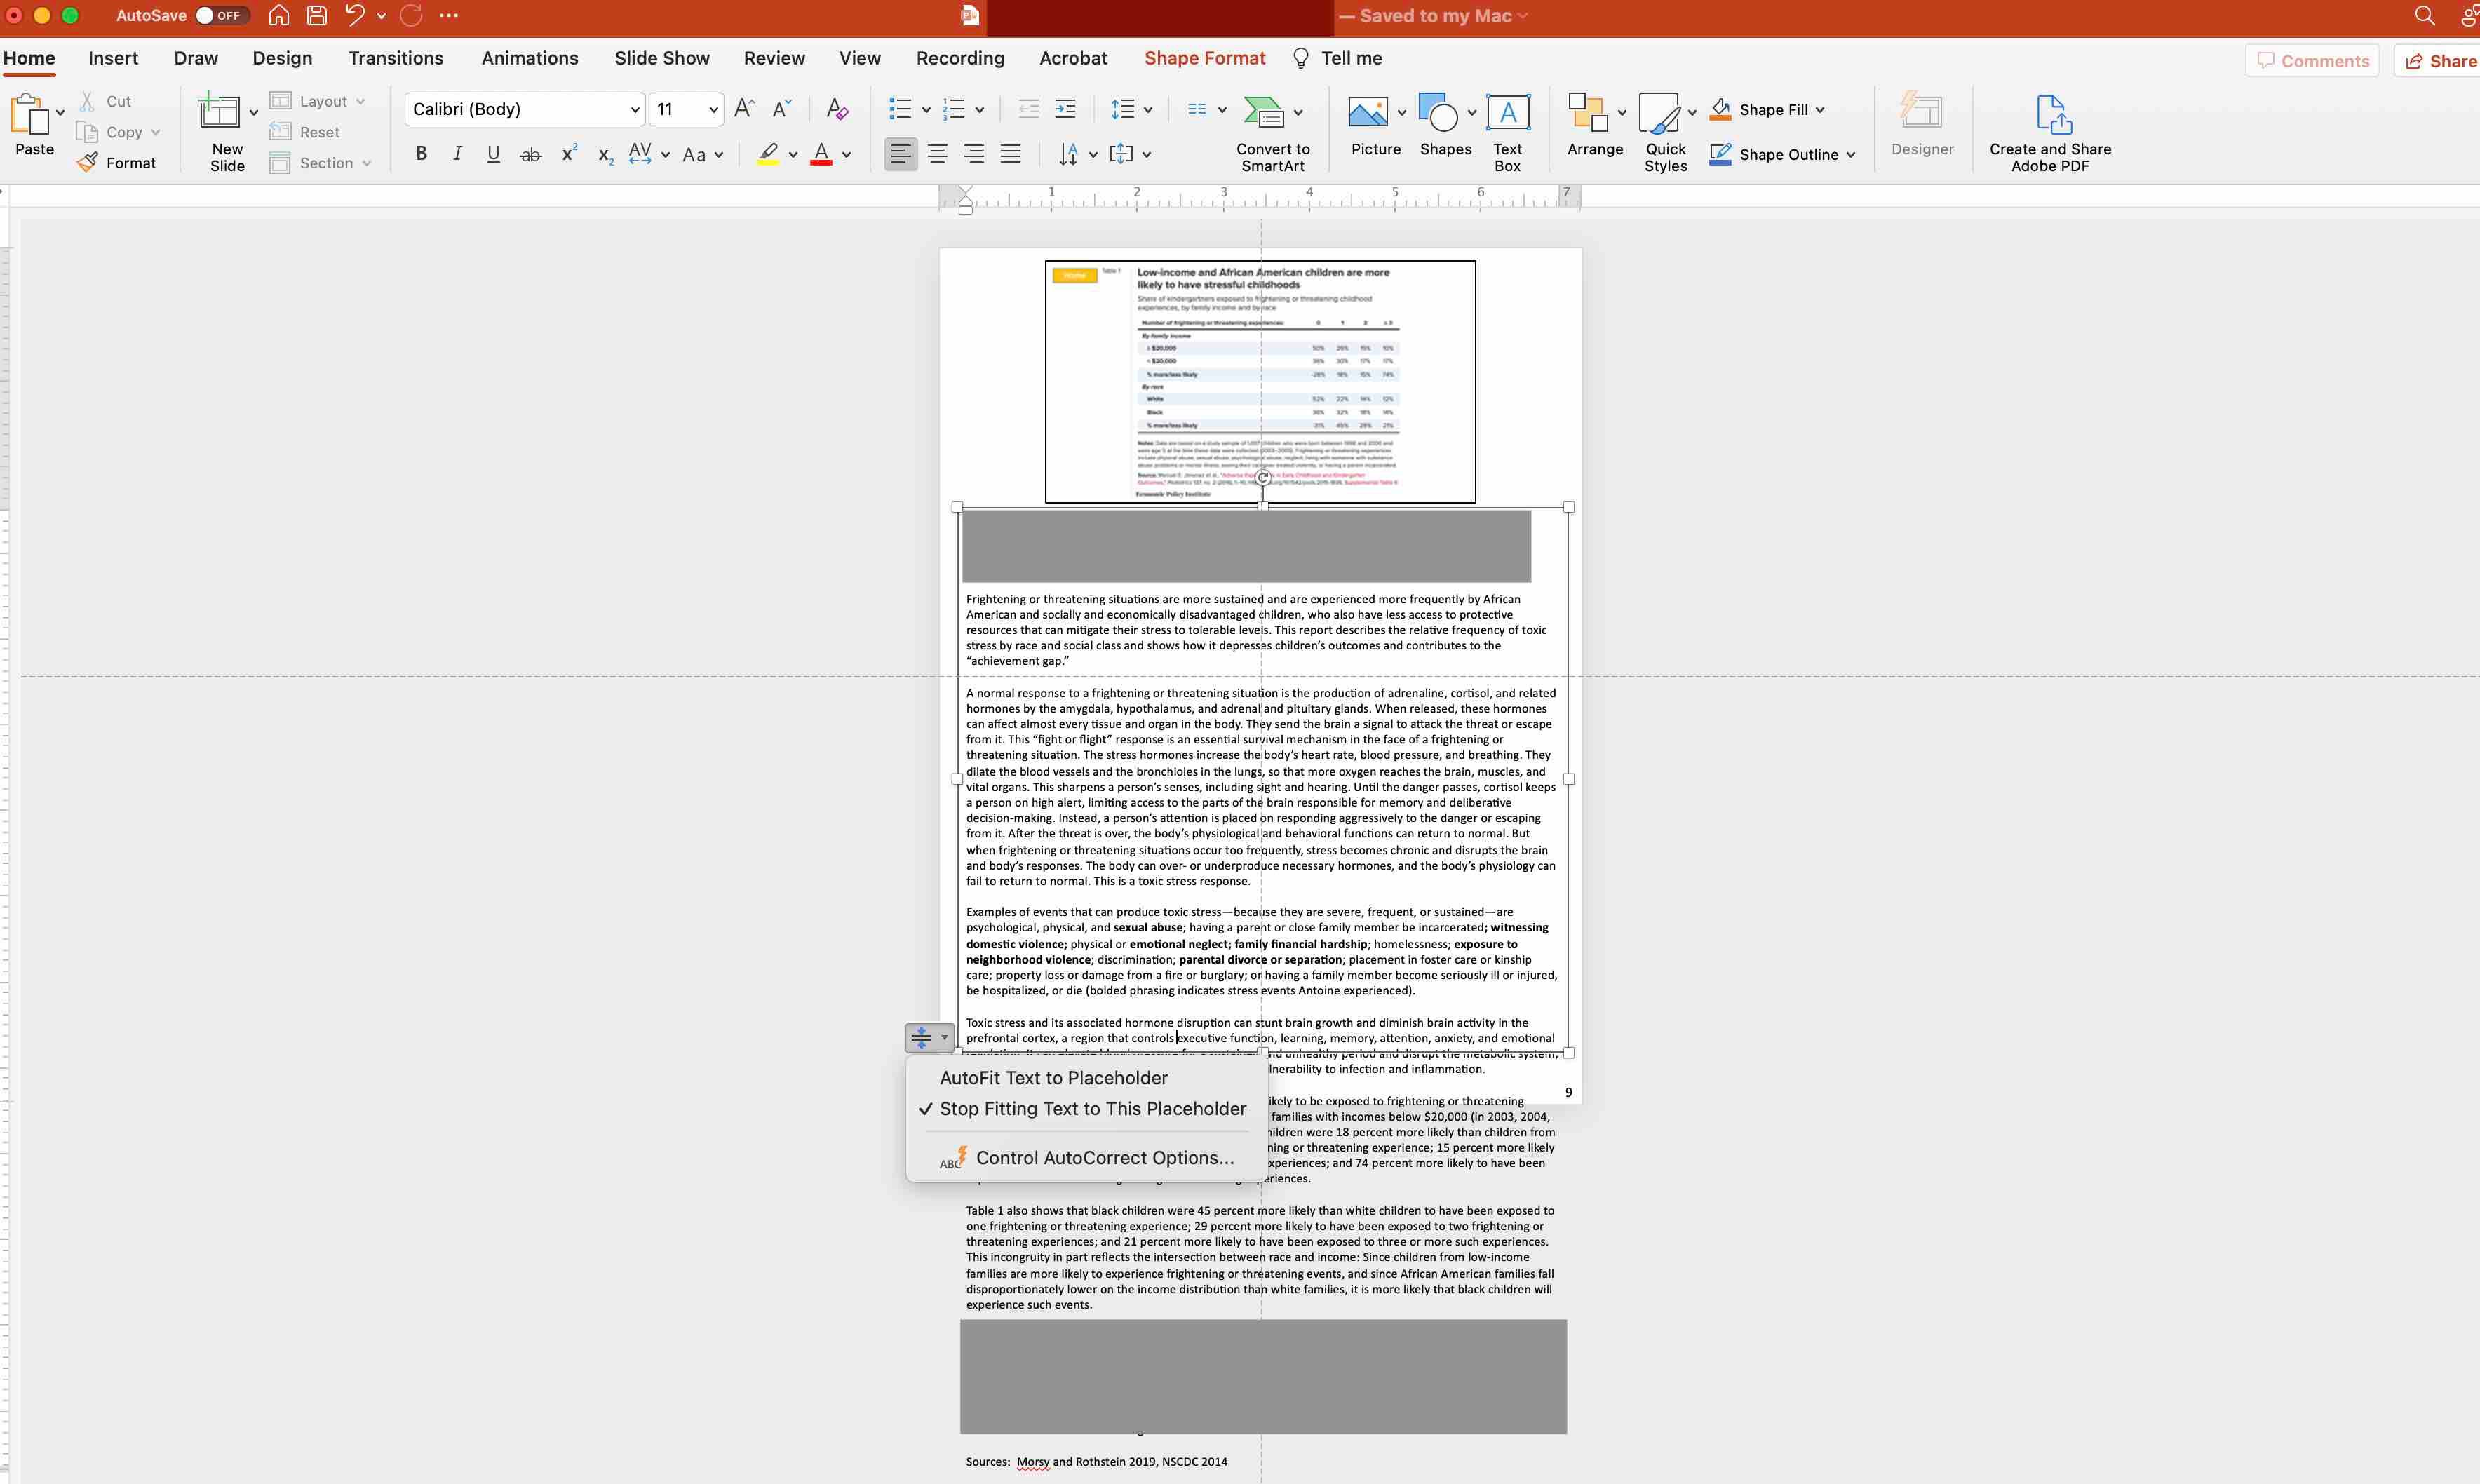
Task: Clear all formatting eraser icon
Action: tap(838, 109)
